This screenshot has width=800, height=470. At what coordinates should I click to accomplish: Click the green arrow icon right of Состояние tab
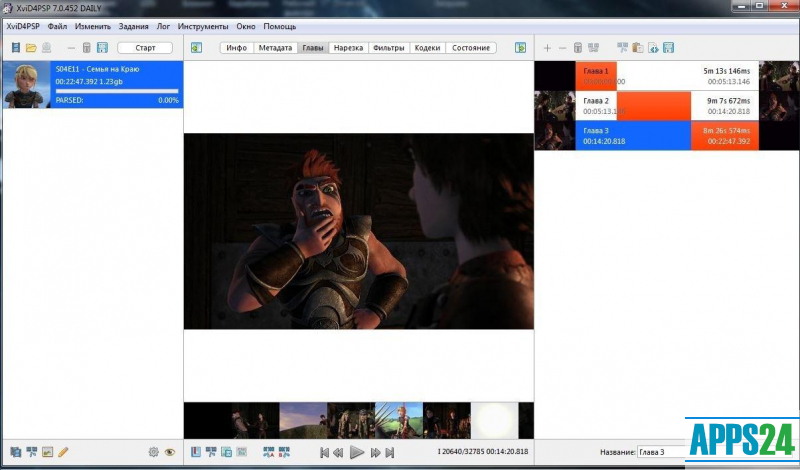(x=520, y=47)
